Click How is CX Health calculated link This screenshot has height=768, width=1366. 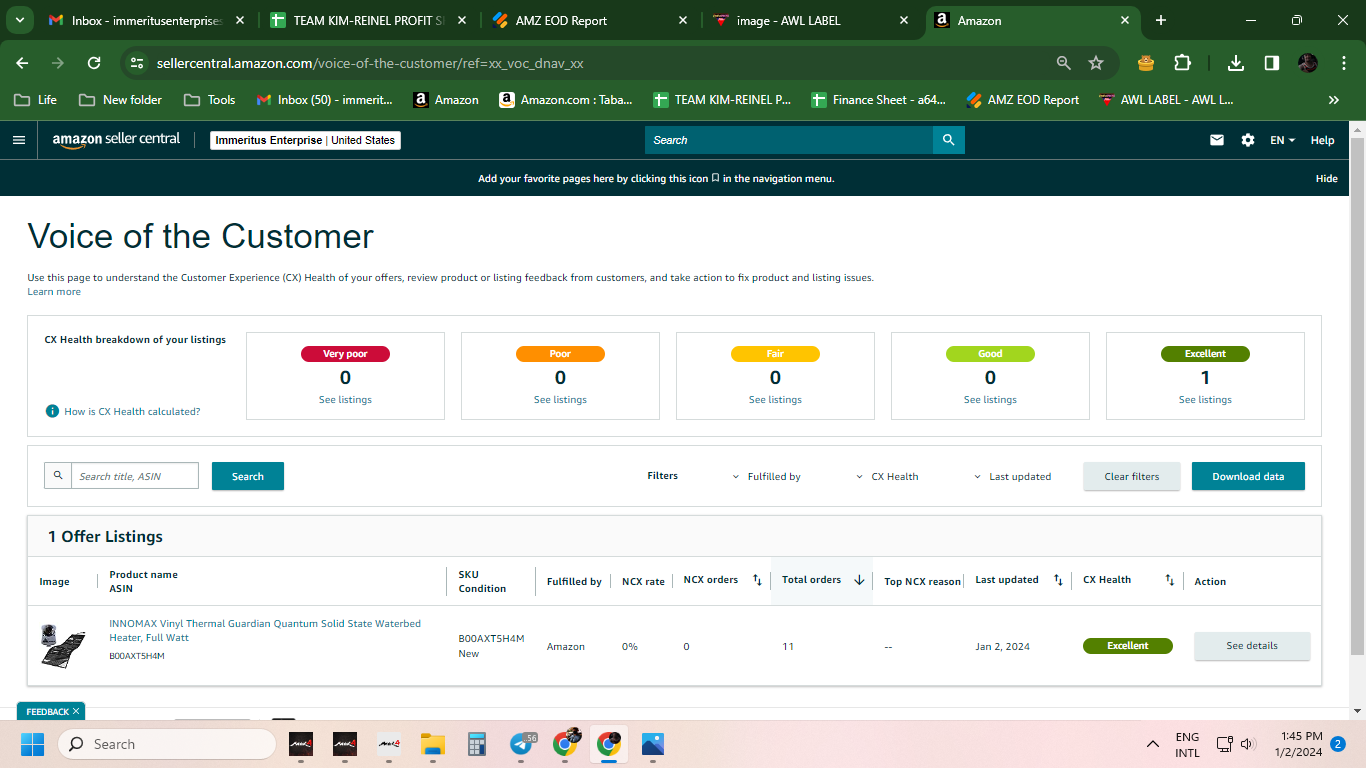132,412
